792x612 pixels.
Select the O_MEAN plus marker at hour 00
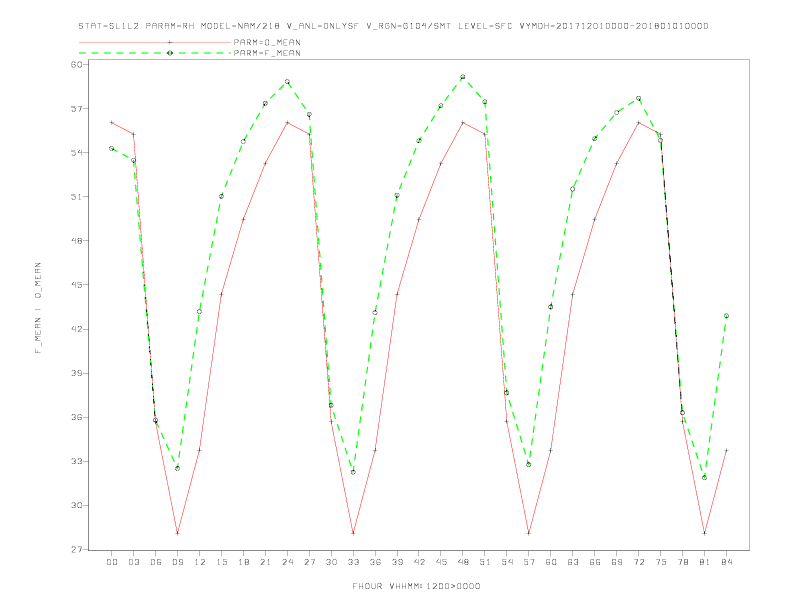(112, 122)
